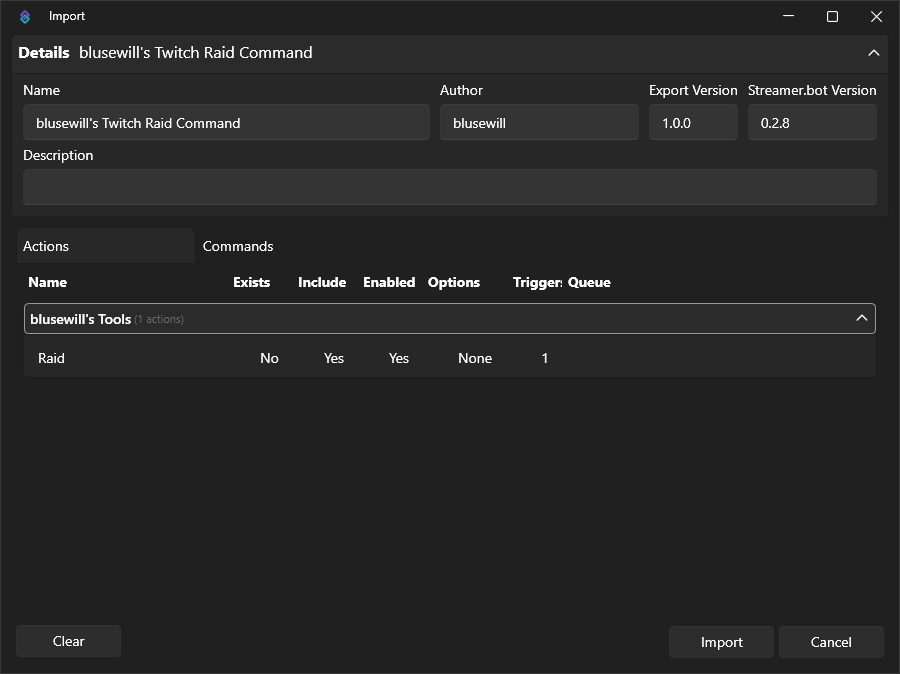Collapse the blusewill's Tools group
900x674 pixels.
coord(861,318)
